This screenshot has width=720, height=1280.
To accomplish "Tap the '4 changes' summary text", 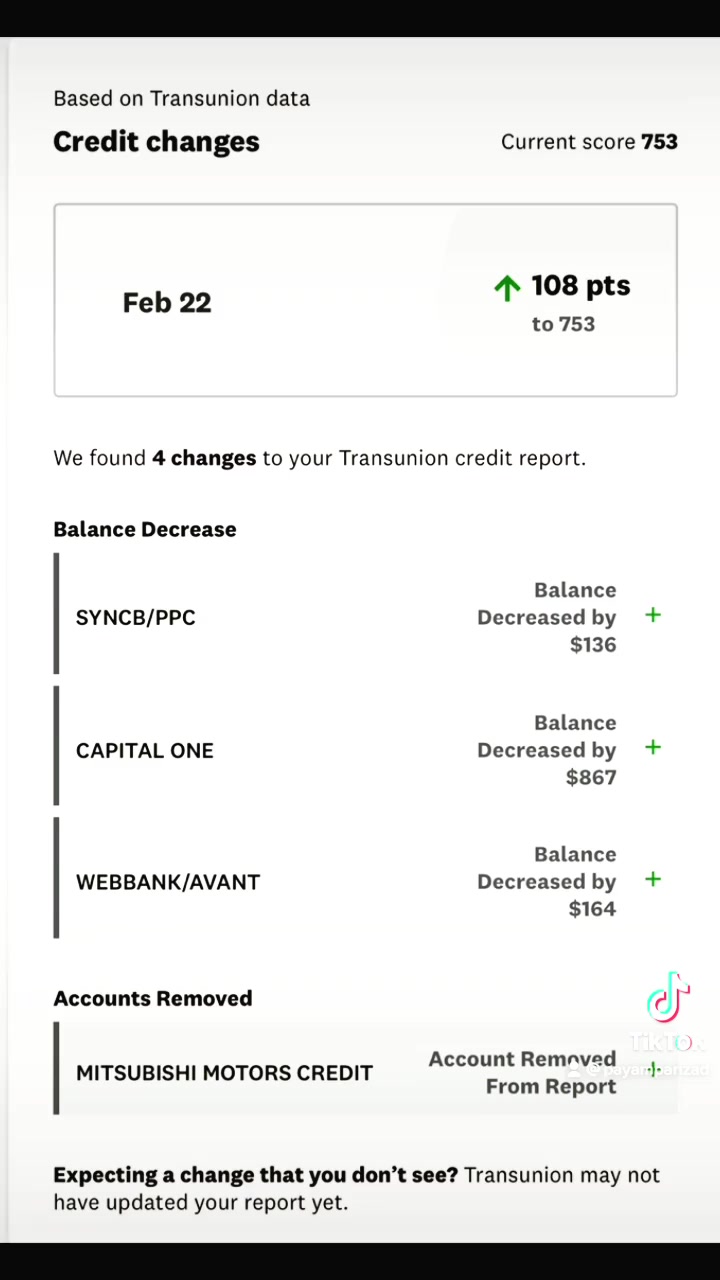I will pyautogui.click(x=204, y=458).
